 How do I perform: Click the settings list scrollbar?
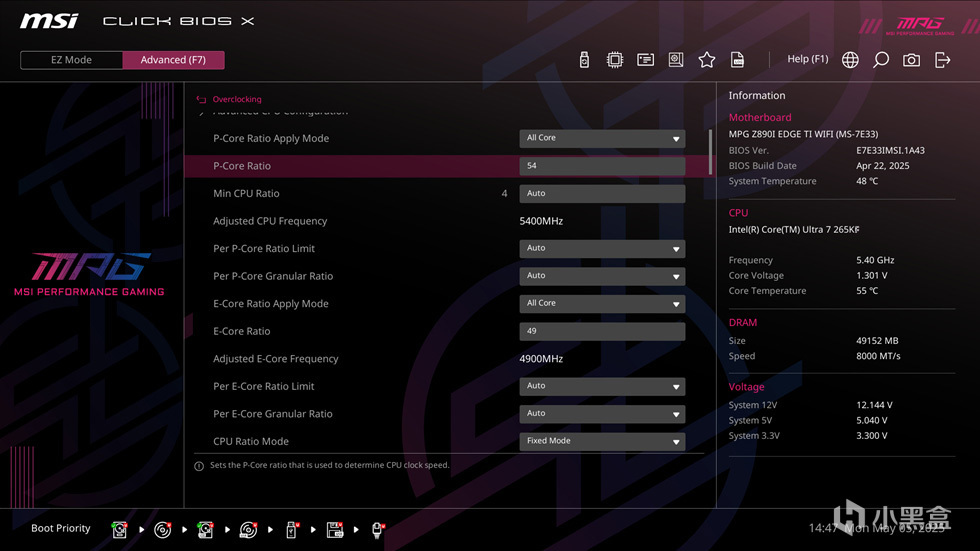click(x=710, y=152)
